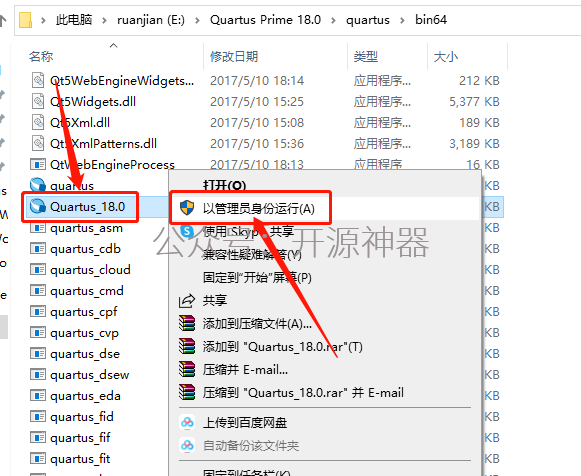This screenshot has height=476, width=581.
Task: Expand the chevron after Quartus Prime 18.0
Action: (x=333, y=20)
